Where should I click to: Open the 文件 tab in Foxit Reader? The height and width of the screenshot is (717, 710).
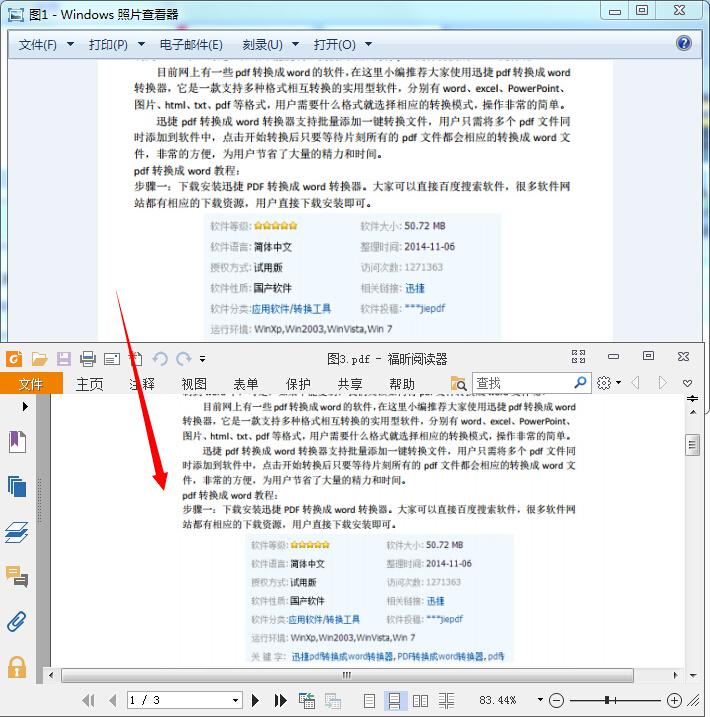point(31,383)
